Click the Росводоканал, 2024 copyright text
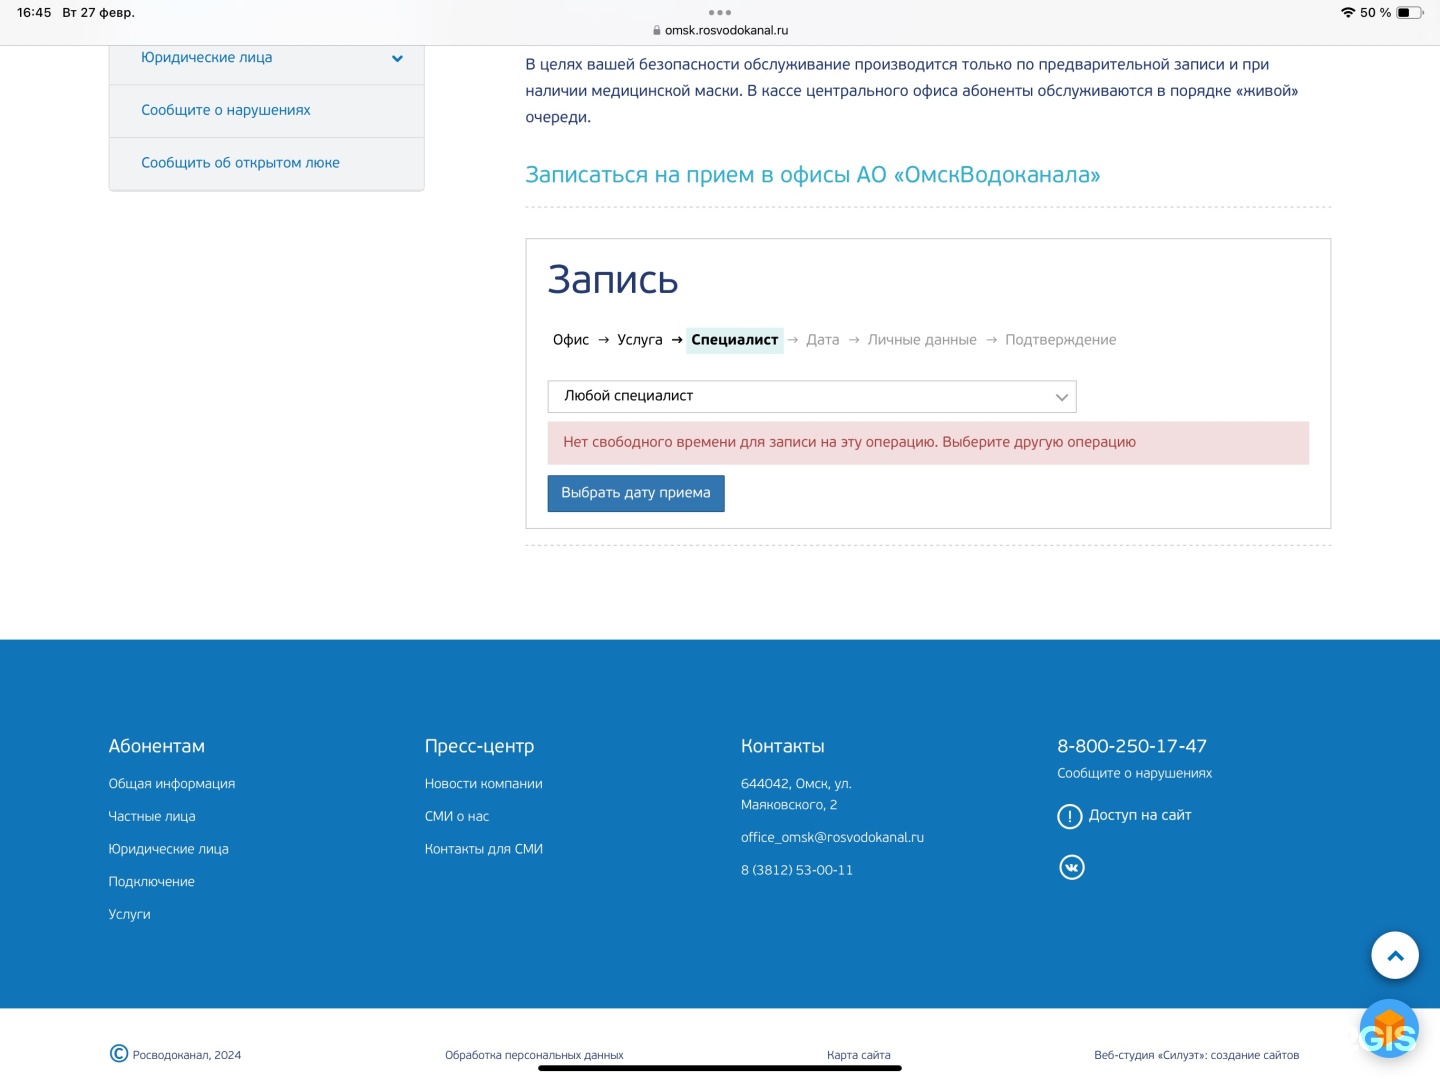The height and width of the screenshot is (1079, 1440). click(187, 1055)
